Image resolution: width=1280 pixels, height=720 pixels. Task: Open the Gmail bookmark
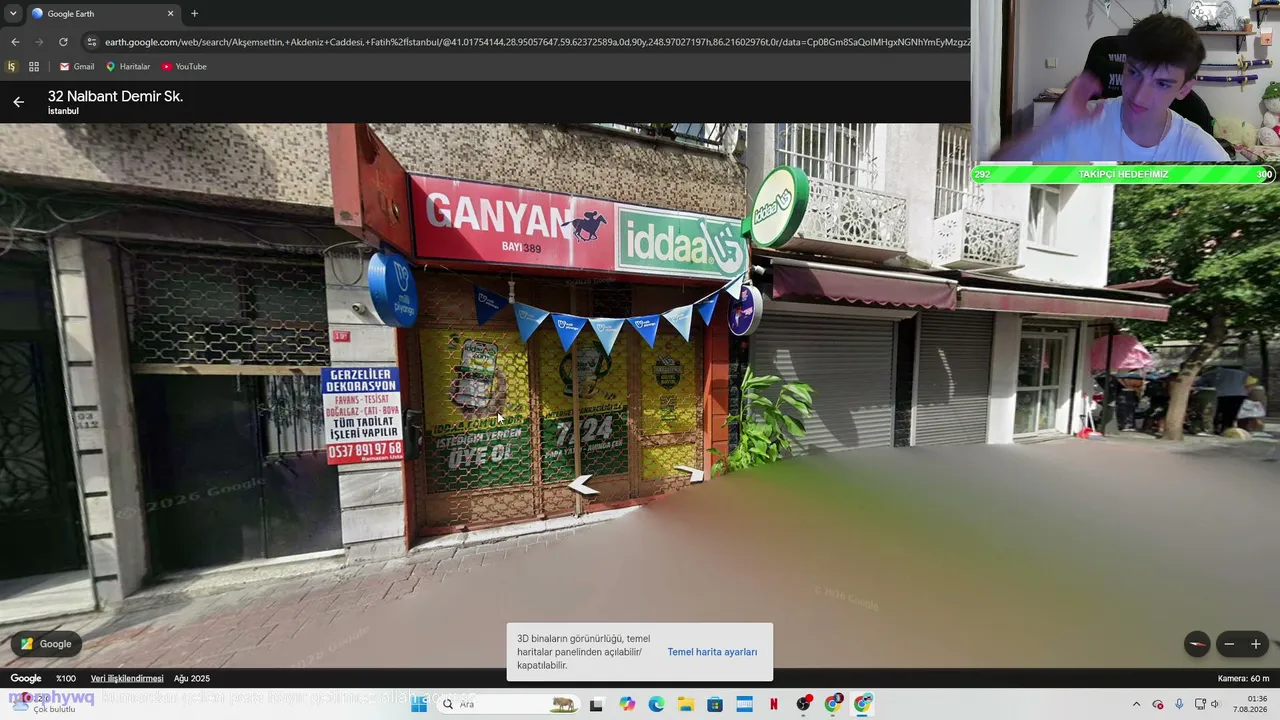(x=77, y=67)
